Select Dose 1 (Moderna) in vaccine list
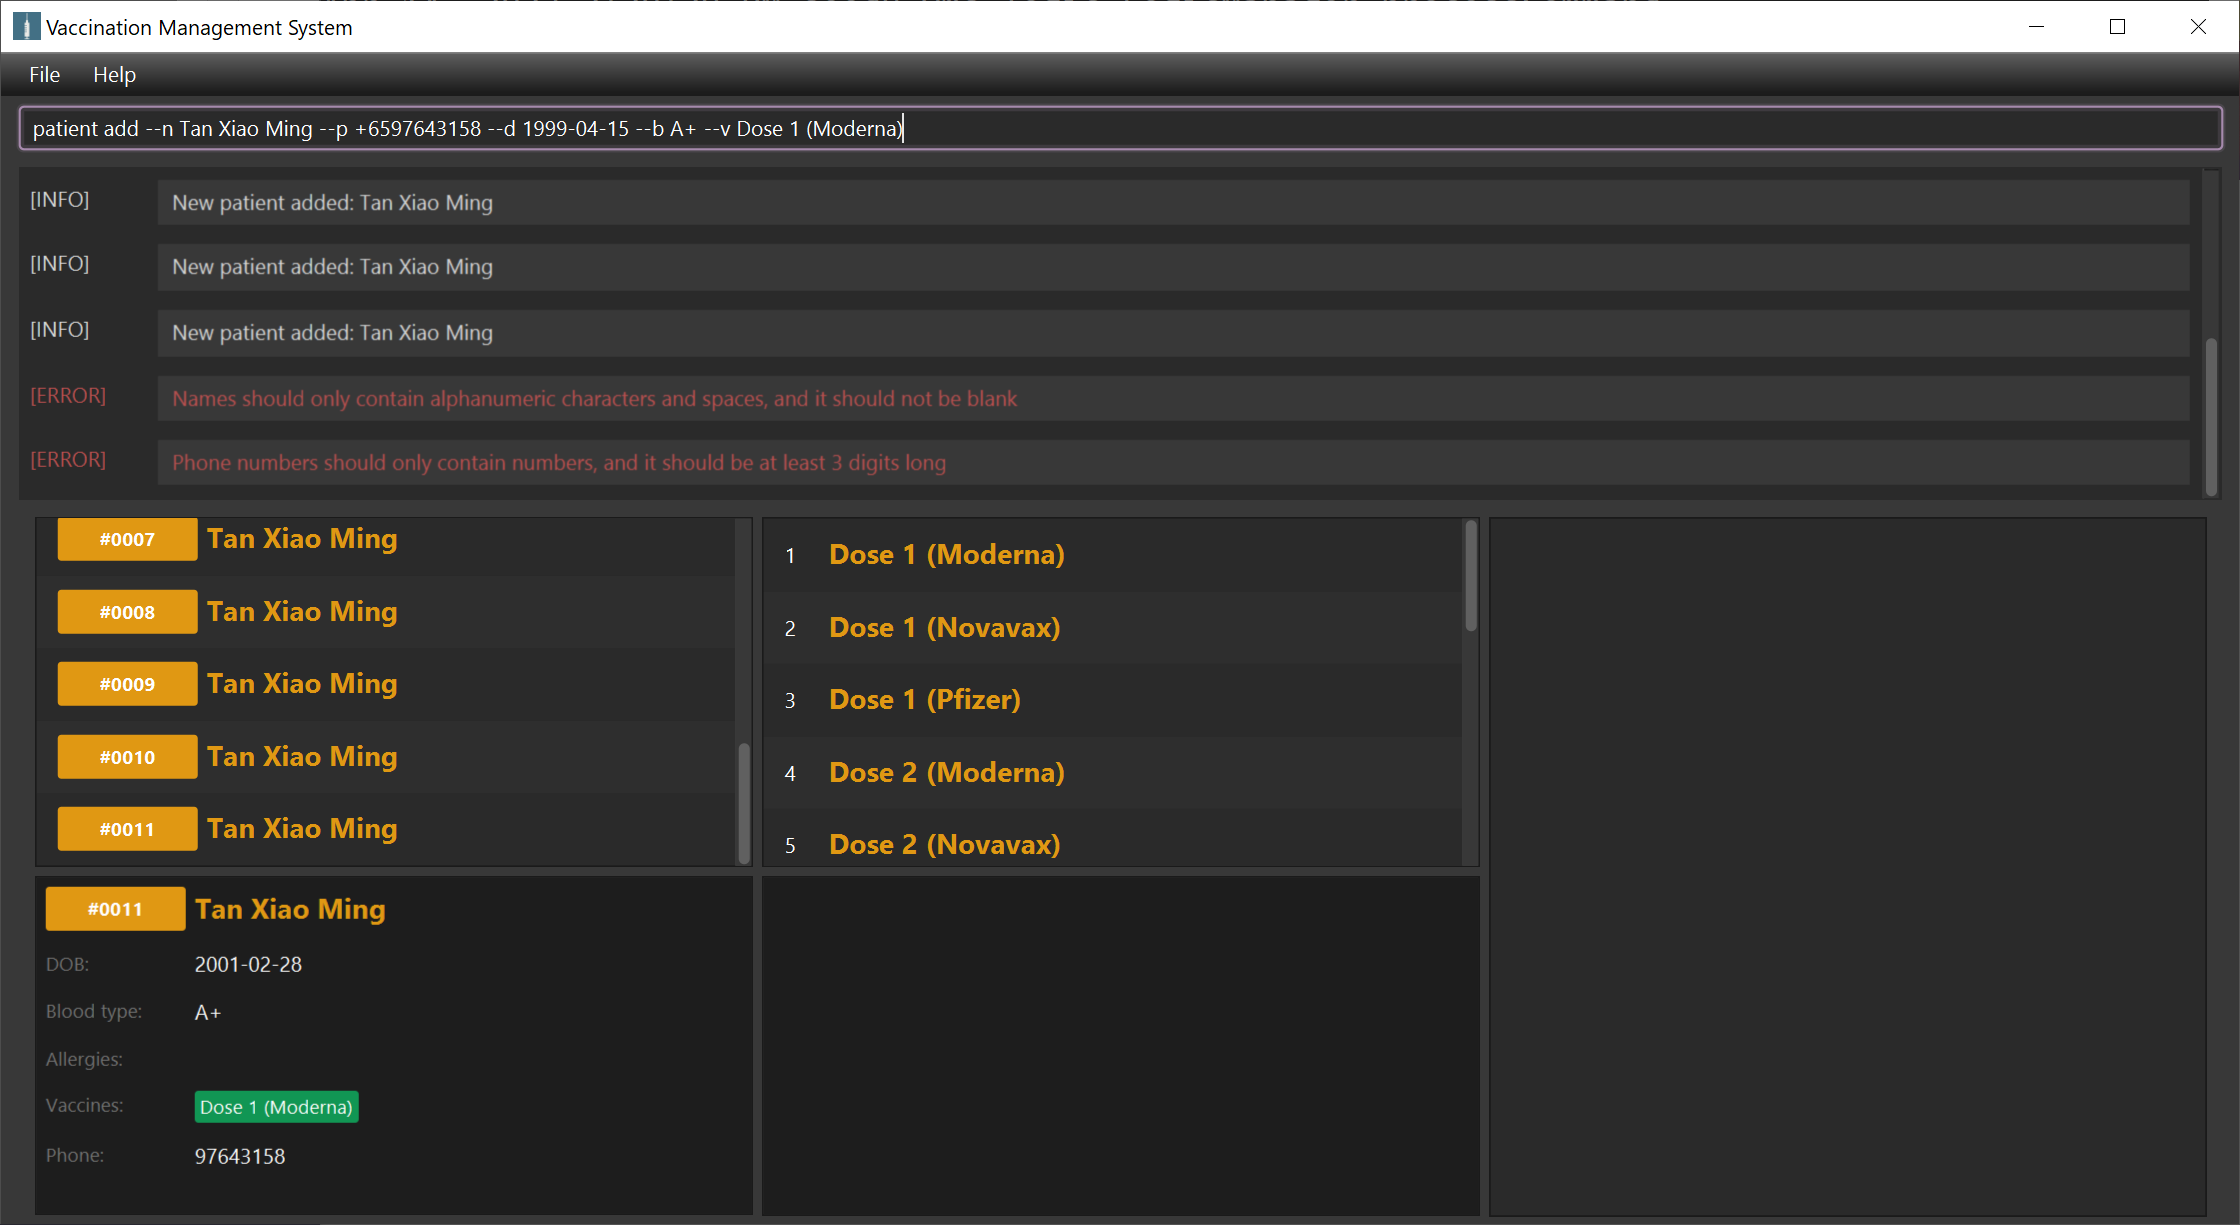Screen dimensions: 2240x1225 [946, 555]
